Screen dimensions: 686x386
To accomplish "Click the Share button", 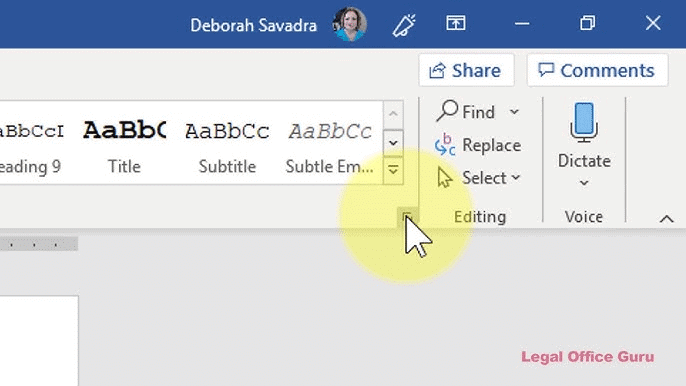I will tap(466, 70).
